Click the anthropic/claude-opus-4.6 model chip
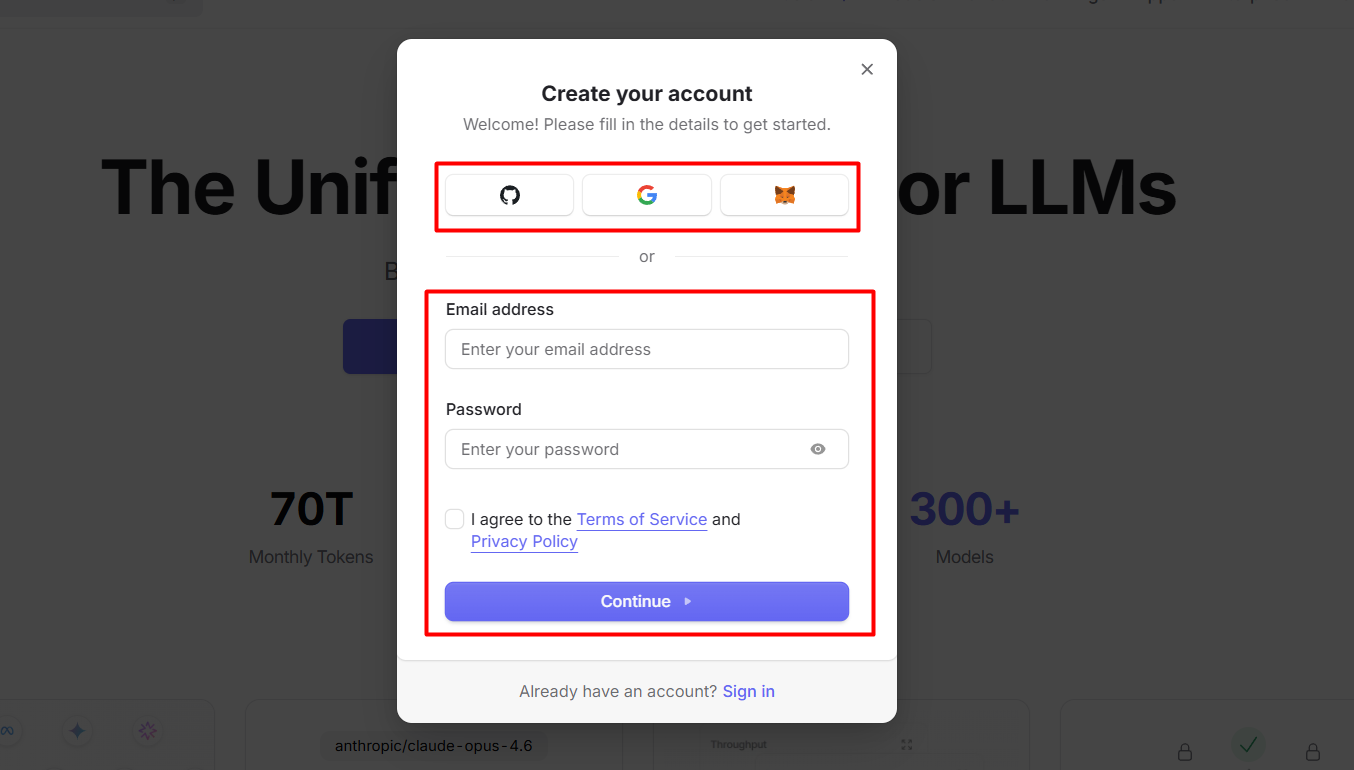The image size is (1354, 770). (x=434, y=746)
